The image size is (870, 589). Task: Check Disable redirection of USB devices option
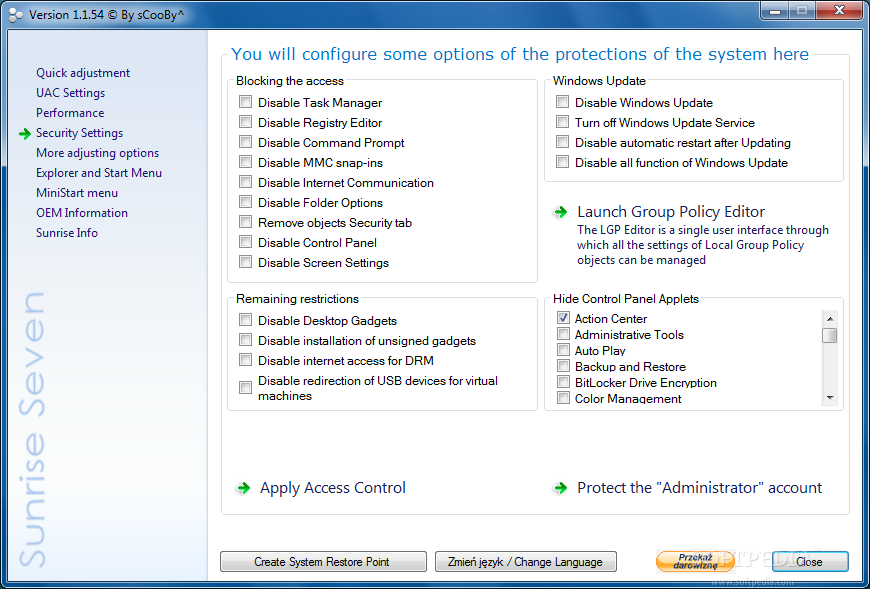tap(245, 387)
